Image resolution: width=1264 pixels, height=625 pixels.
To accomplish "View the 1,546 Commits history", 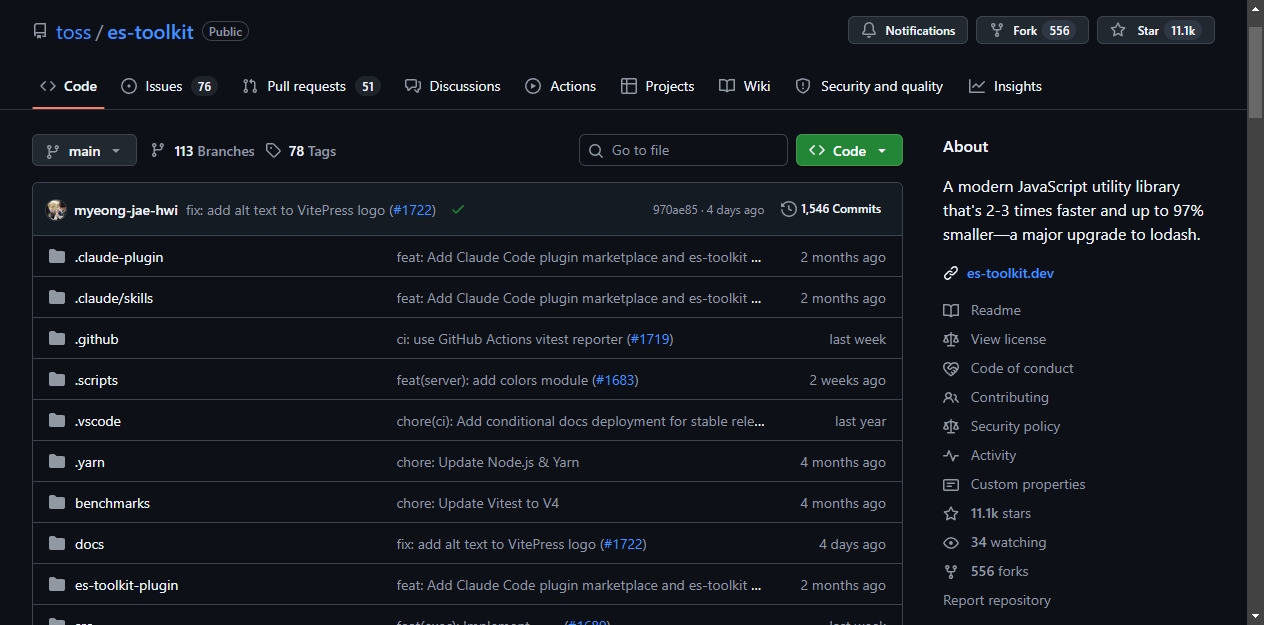I will (x=831, y=209).
